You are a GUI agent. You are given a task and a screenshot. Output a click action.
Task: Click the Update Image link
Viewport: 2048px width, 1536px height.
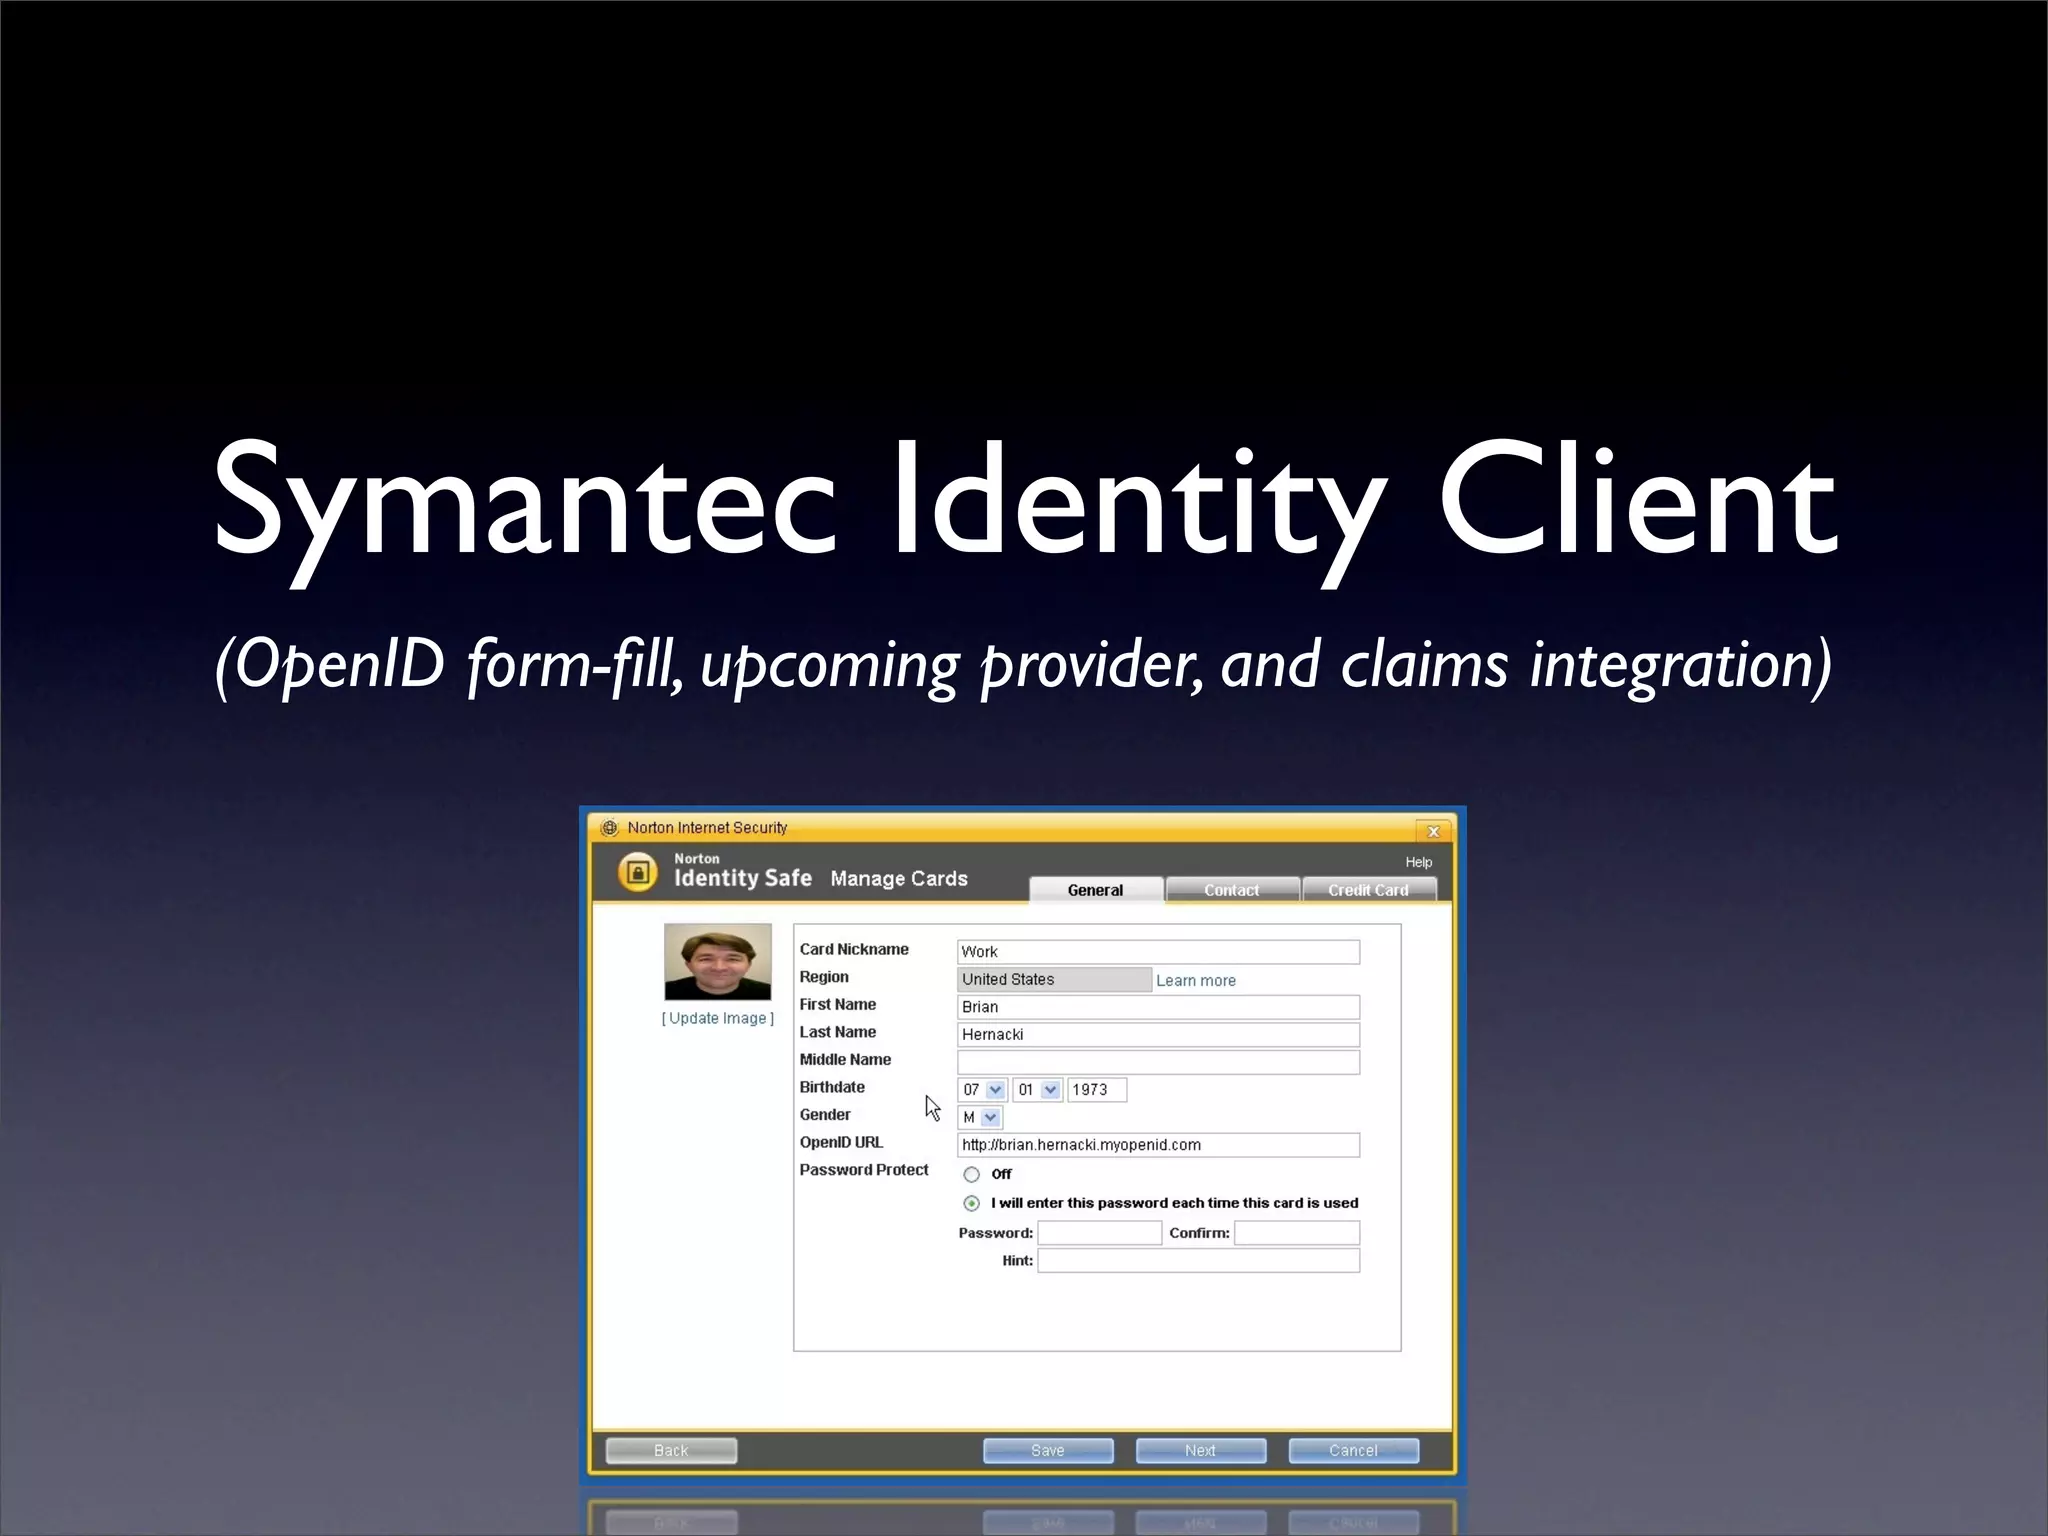718,1018
